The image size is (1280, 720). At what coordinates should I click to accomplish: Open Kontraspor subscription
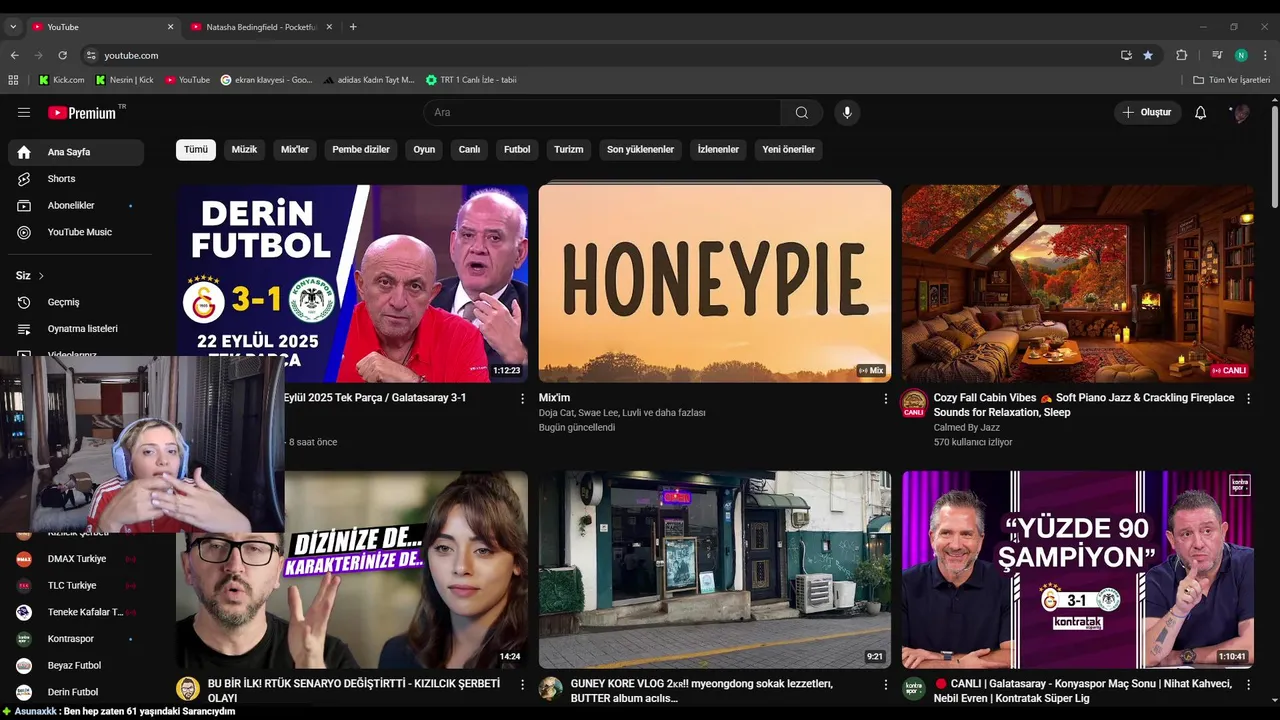[76, 638]
